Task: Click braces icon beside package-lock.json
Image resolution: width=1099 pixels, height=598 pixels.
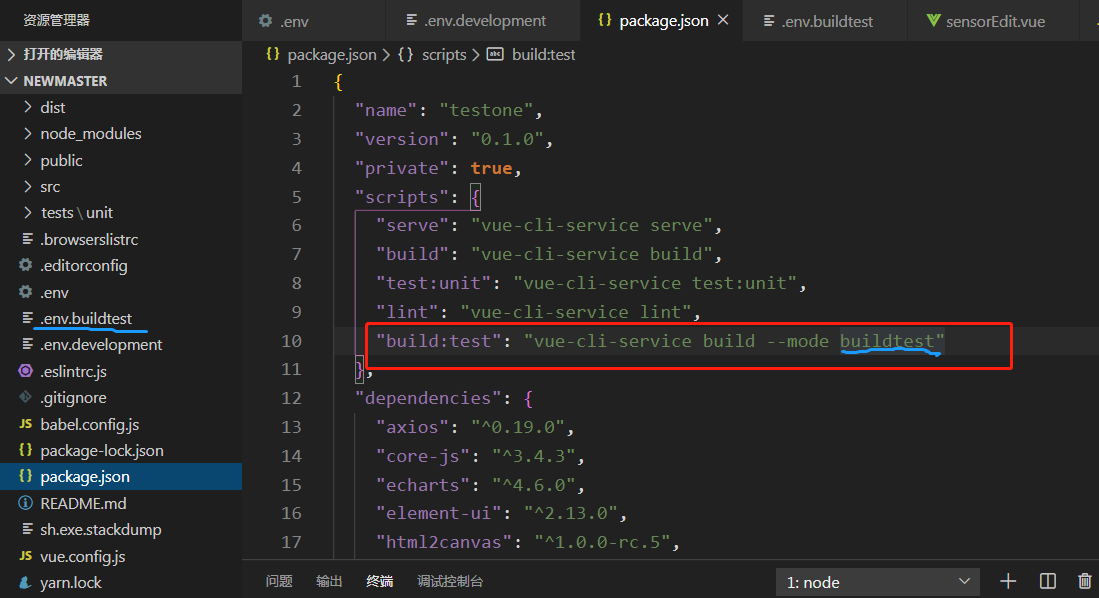Action: coord(26,450)
